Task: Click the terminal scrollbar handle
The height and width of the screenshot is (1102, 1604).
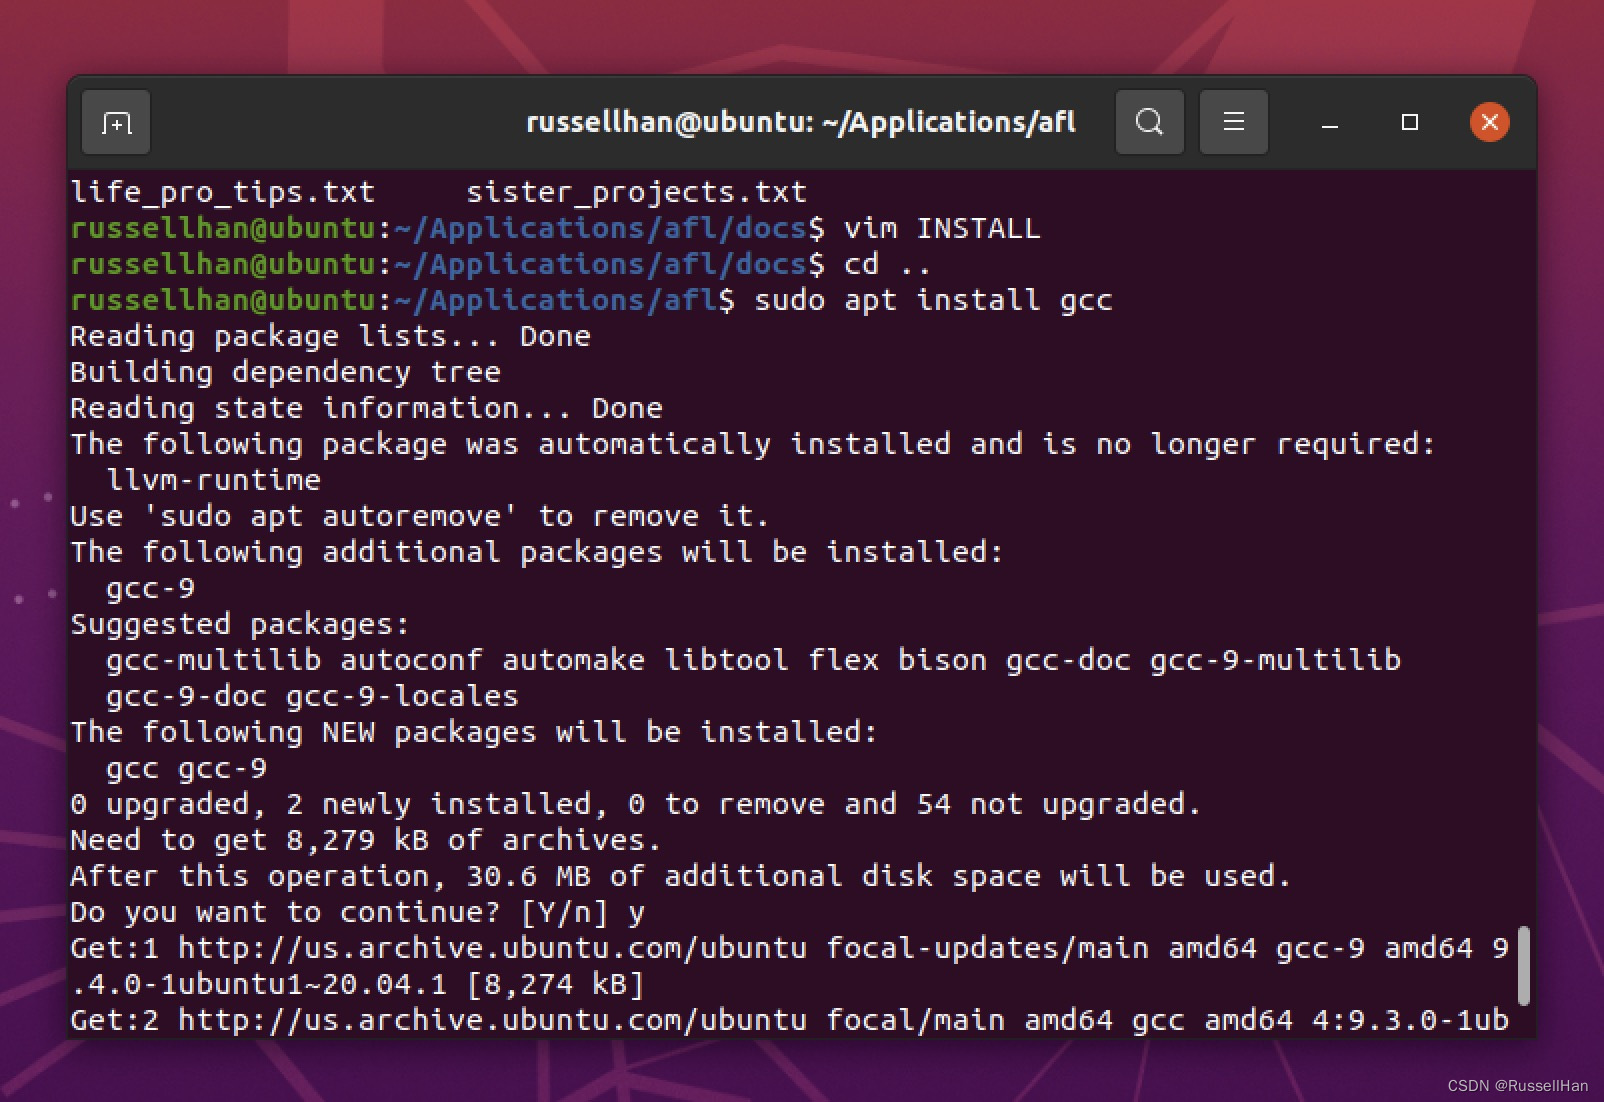Action: (x=1524, y=966)
